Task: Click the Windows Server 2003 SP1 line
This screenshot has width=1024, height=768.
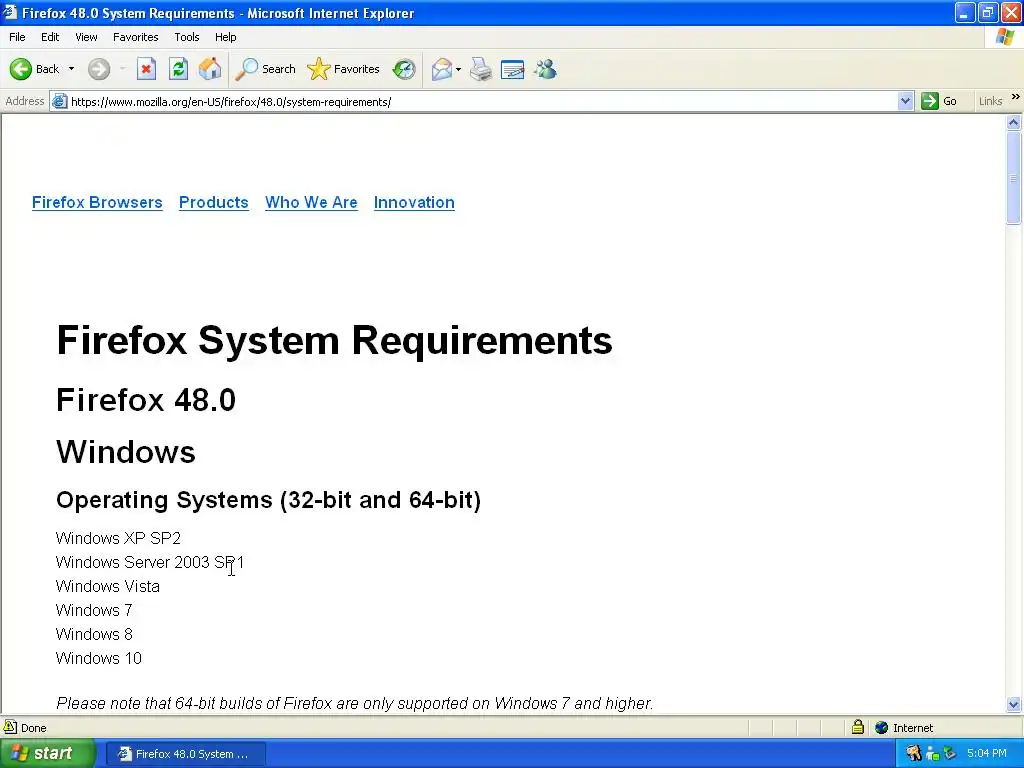Action: (x=150, y=562)
